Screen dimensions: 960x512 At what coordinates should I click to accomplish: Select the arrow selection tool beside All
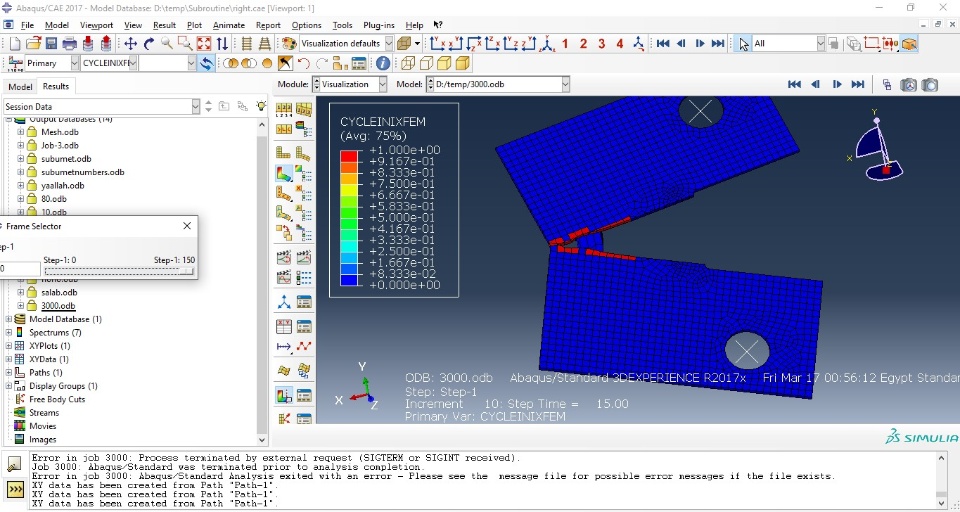[x=744, y=43]
